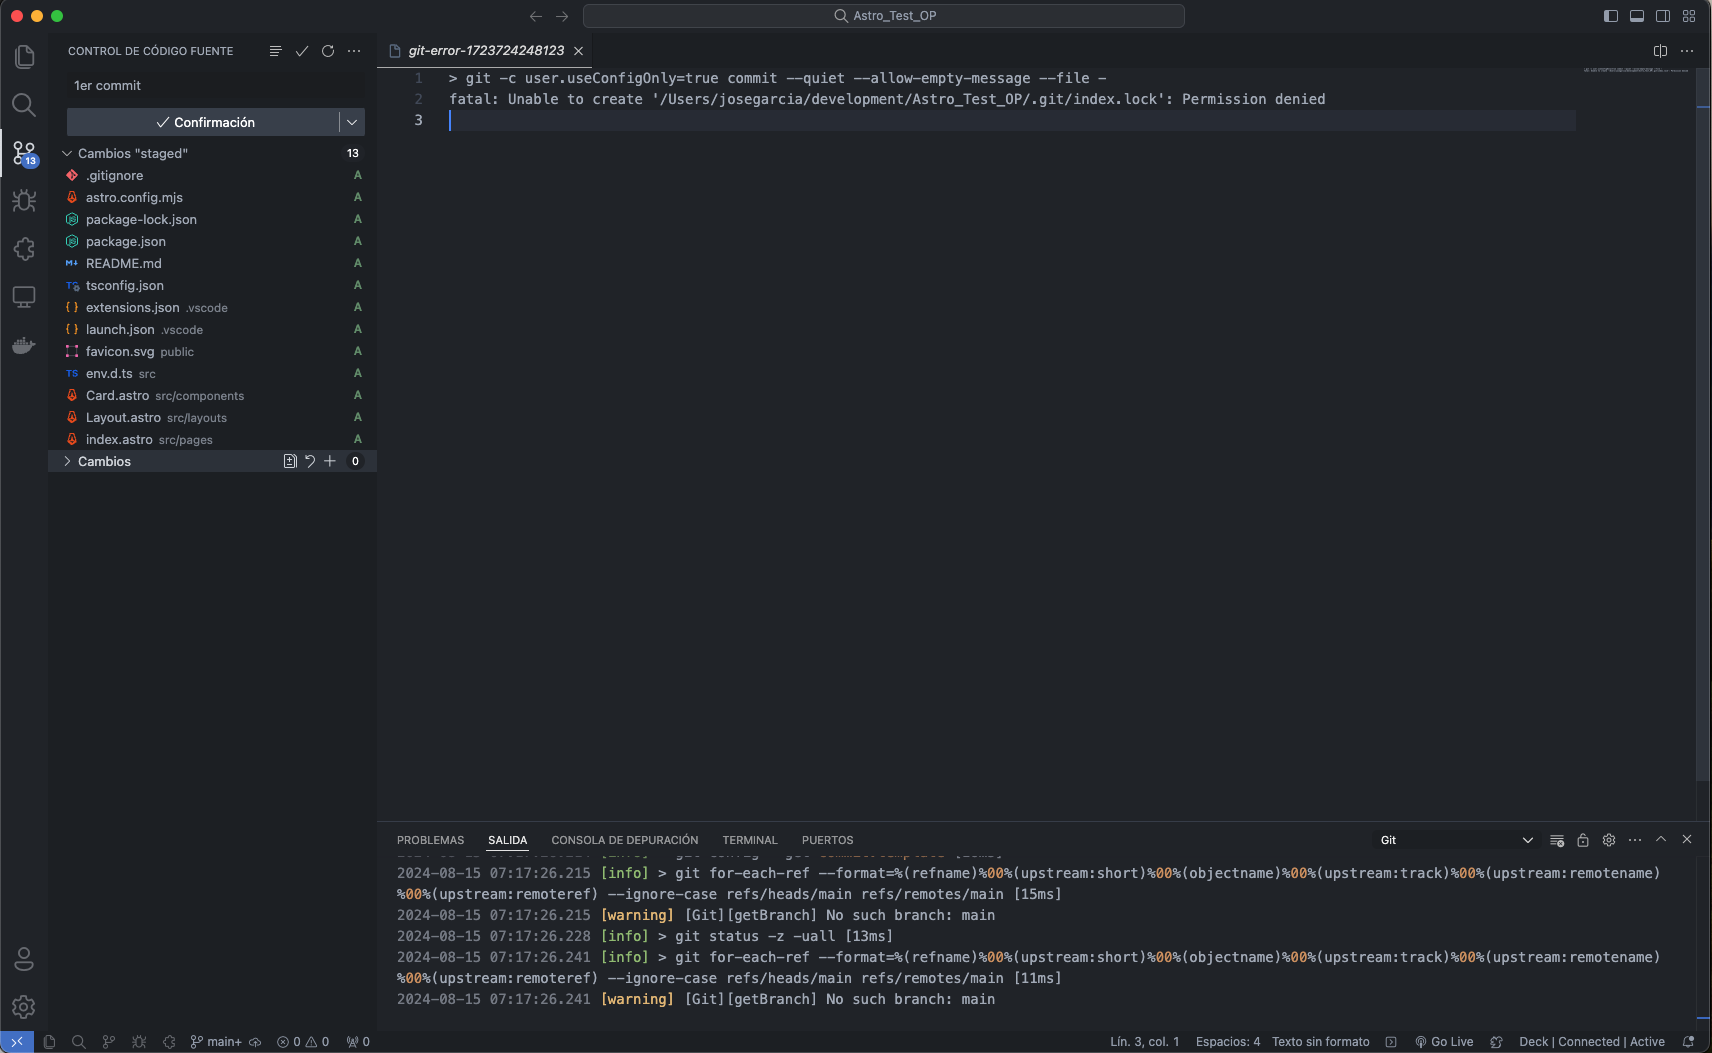
Task: Clear the output panel
Action: pyautogui.click(x=1557, y=840)
